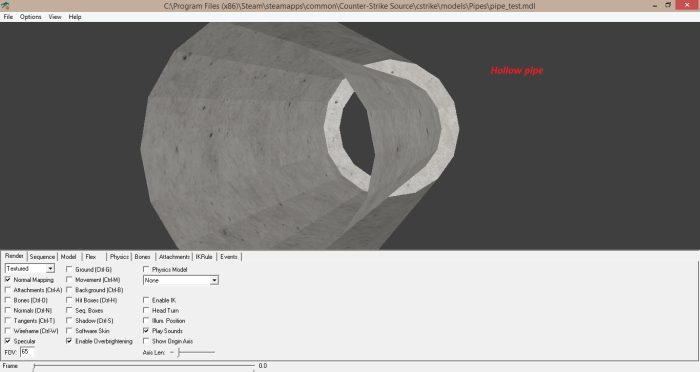The height and width of the screenshot is (372, 700).
Task: Minimize the model viewer window
Action: pos(654,5)
